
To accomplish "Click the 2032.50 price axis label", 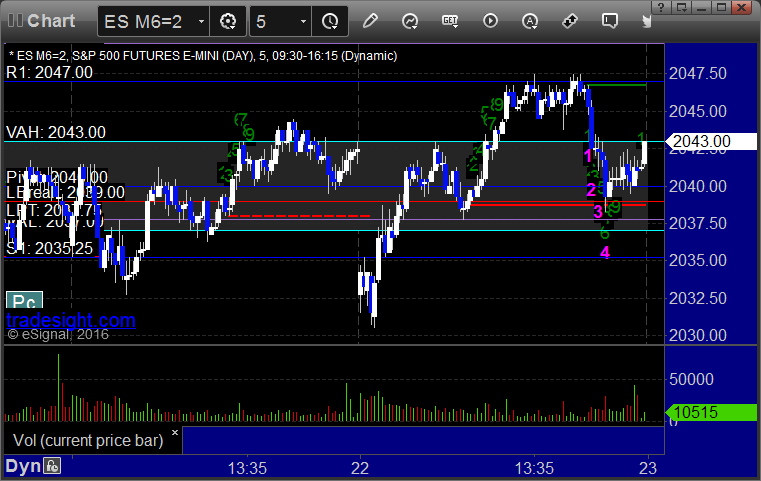I will (697, 298).
